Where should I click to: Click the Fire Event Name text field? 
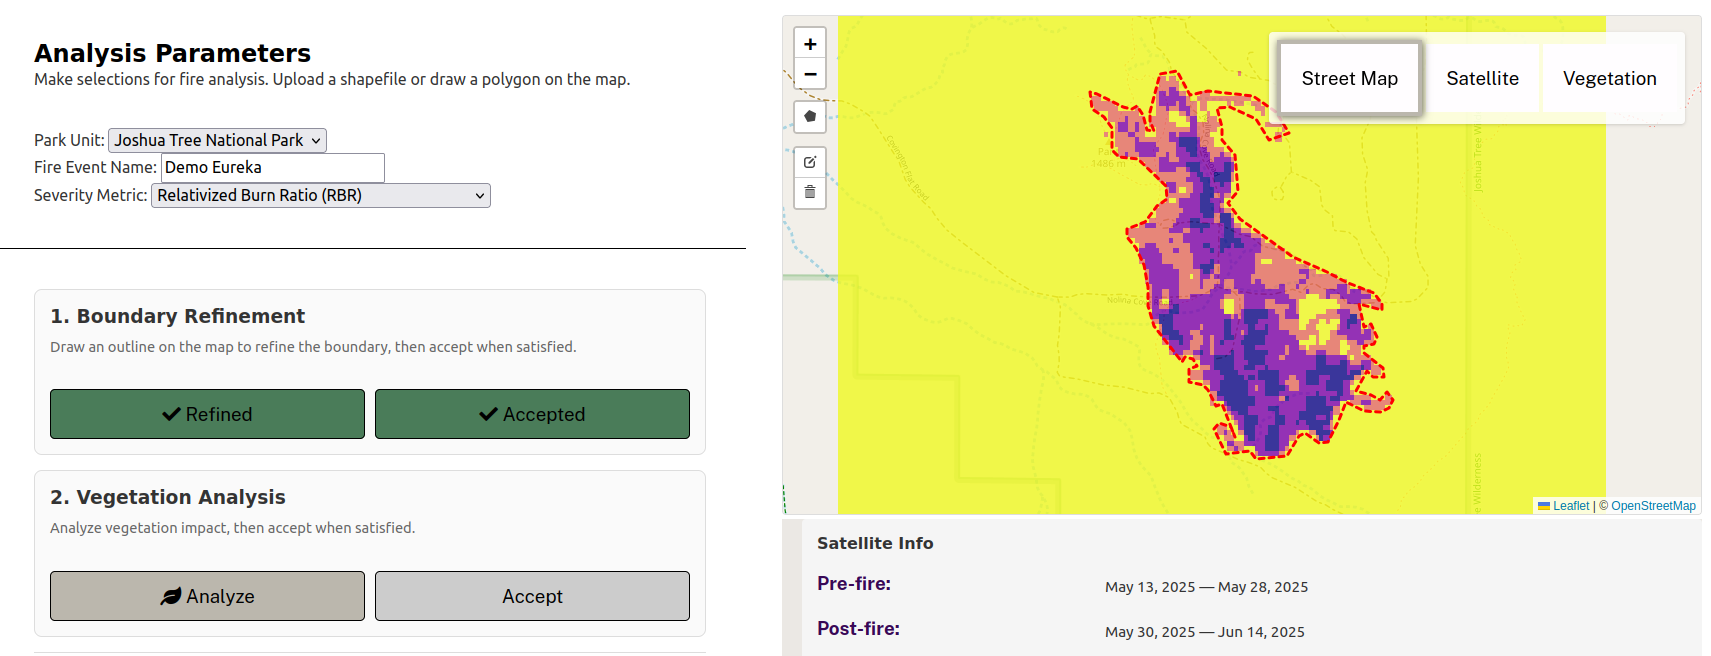tap(272, 168)
